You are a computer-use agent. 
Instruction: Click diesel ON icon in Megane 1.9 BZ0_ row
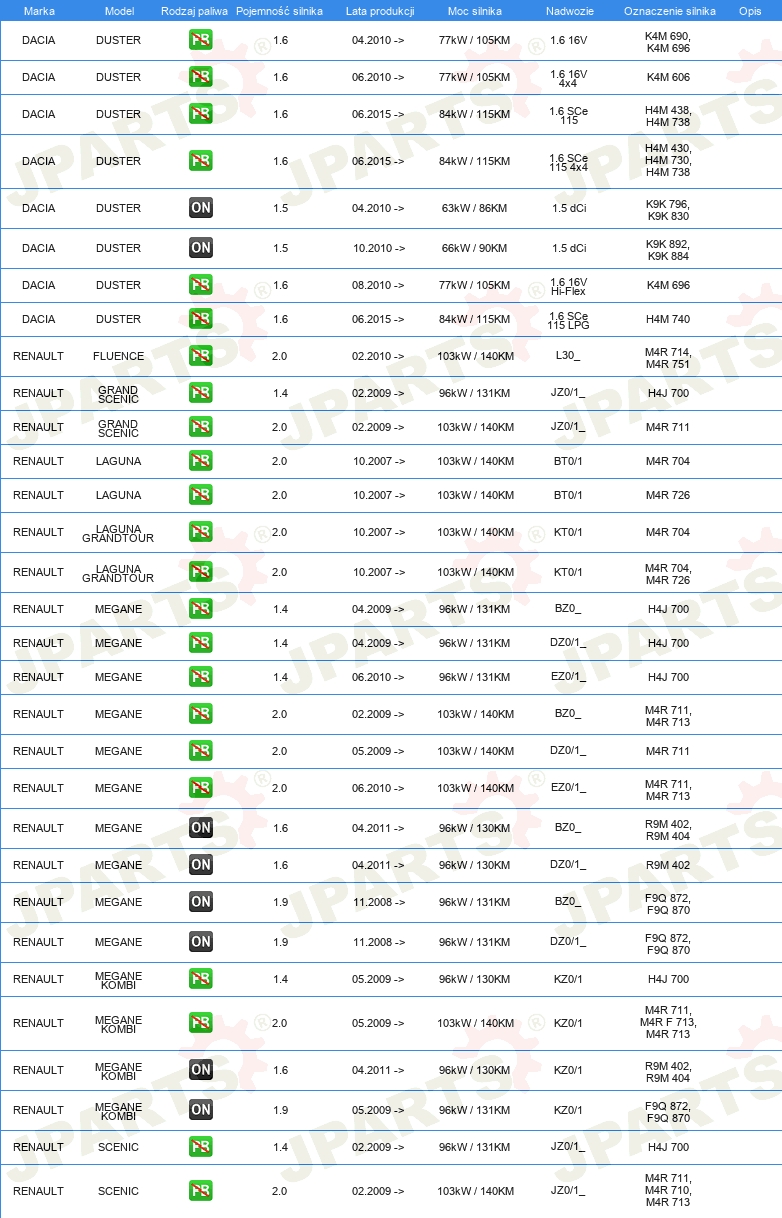click(x=201, y=902)
